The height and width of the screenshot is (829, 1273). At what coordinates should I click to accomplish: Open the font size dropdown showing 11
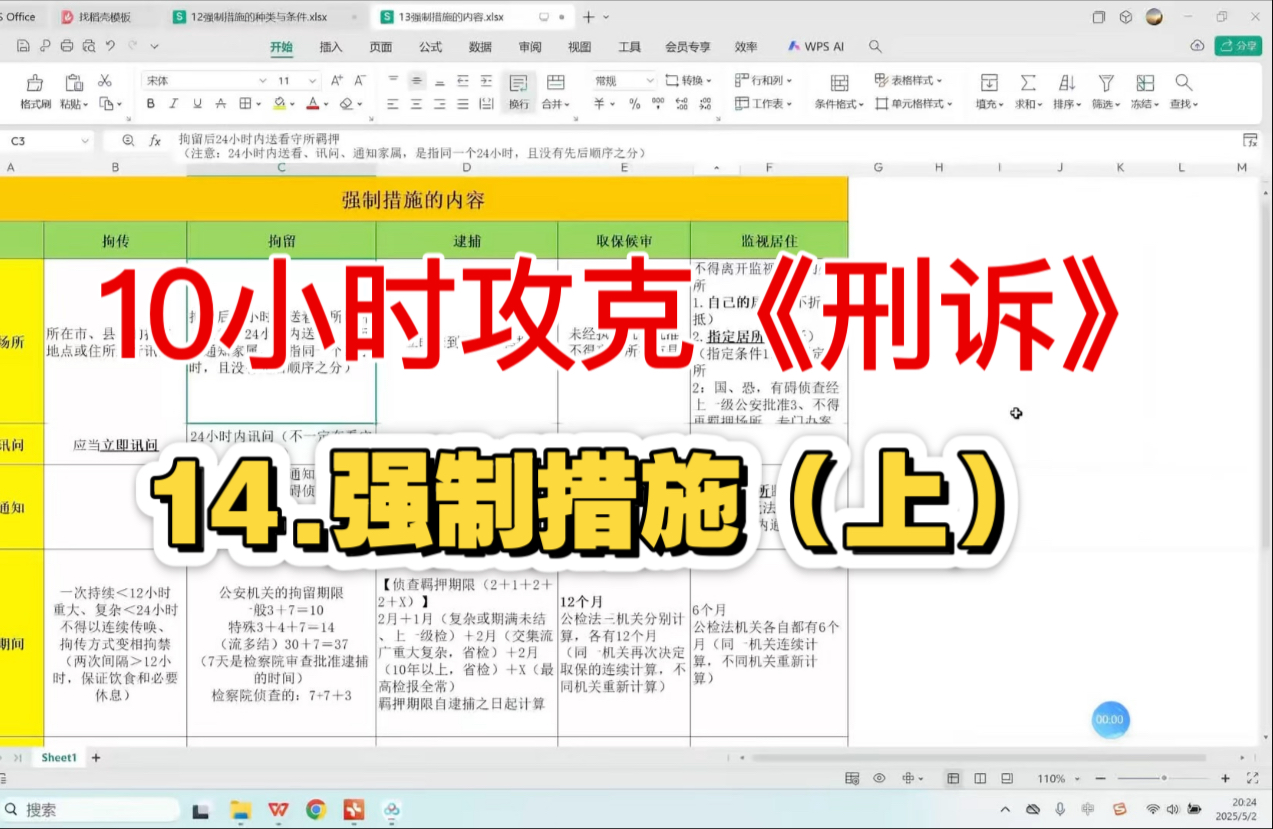pyautogui.click(x=312, y=81)
